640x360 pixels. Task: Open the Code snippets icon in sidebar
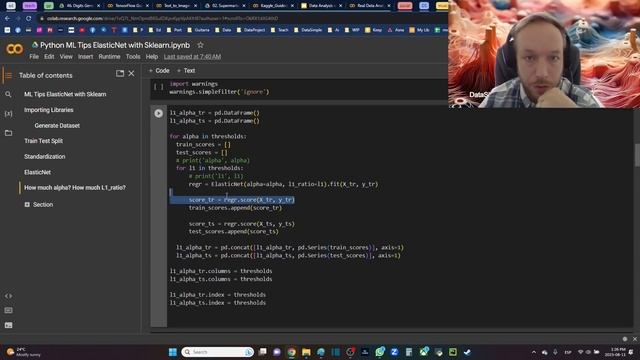click(8, 296)
